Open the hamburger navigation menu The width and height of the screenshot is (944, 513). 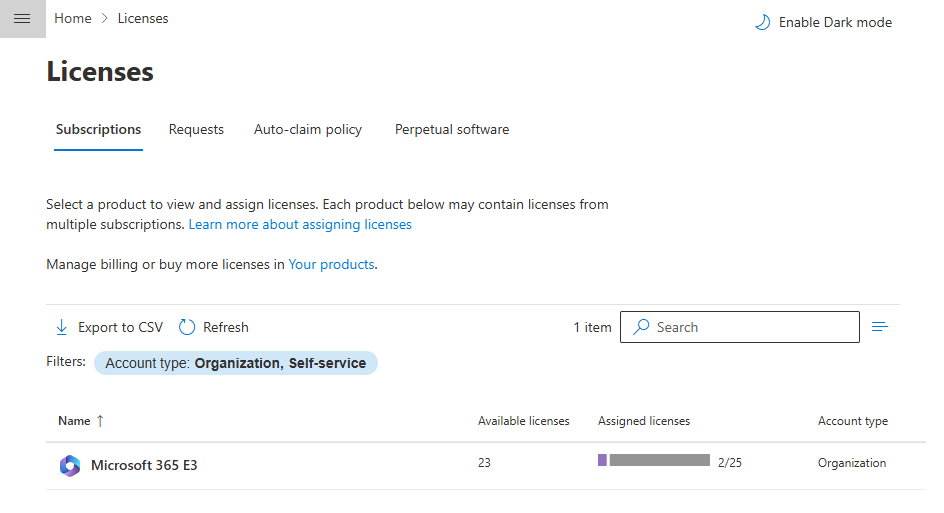[22, 19]
